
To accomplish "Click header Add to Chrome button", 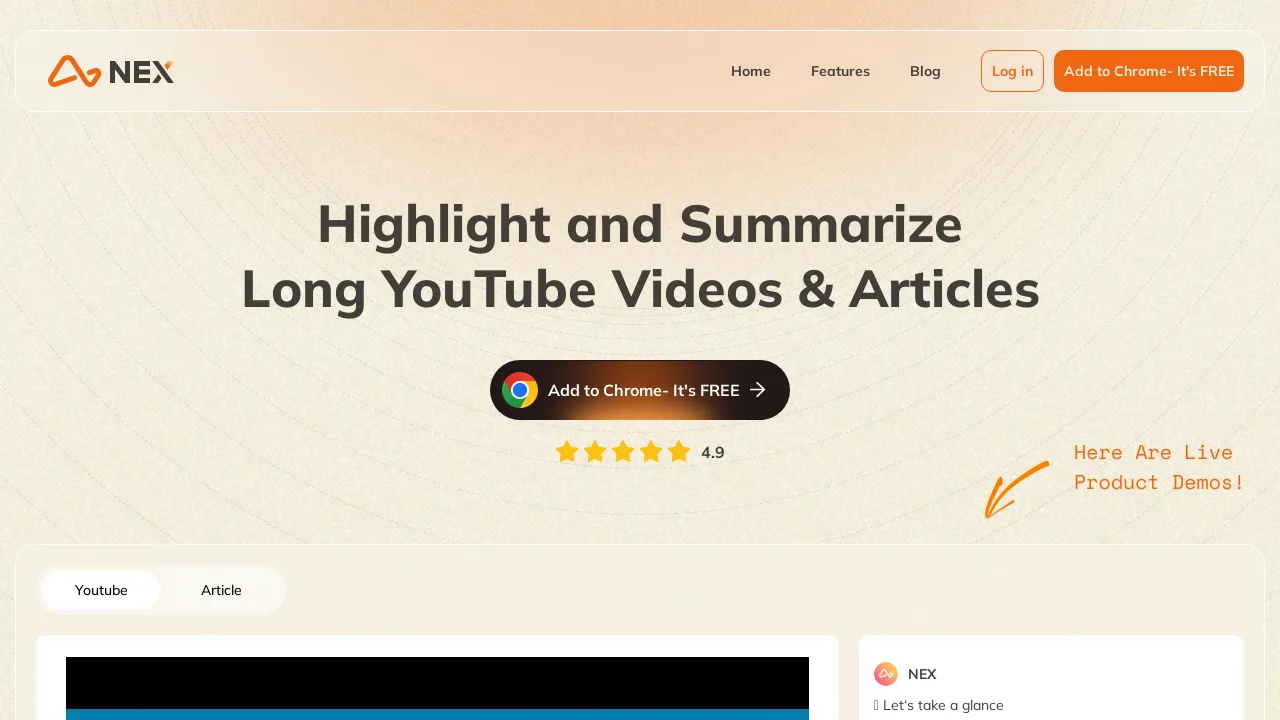I will (x=1149, y=71).
